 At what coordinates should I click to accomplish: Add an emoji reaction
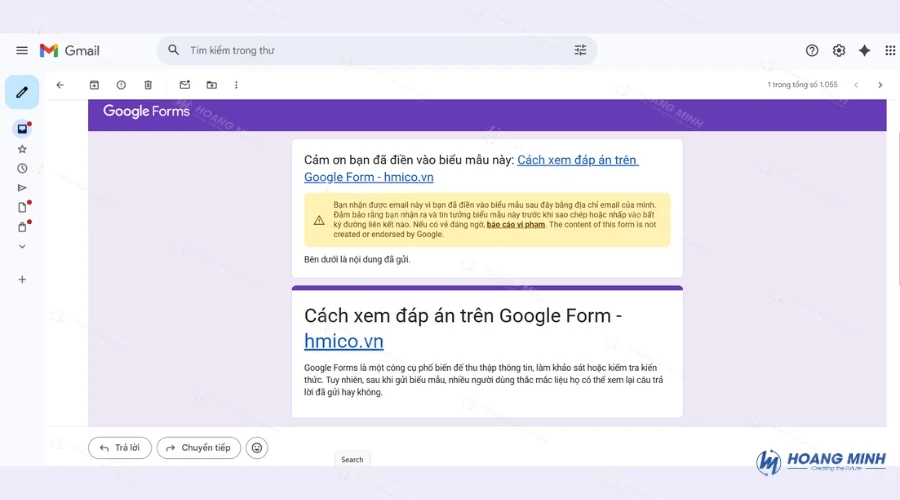pos(257,448)
